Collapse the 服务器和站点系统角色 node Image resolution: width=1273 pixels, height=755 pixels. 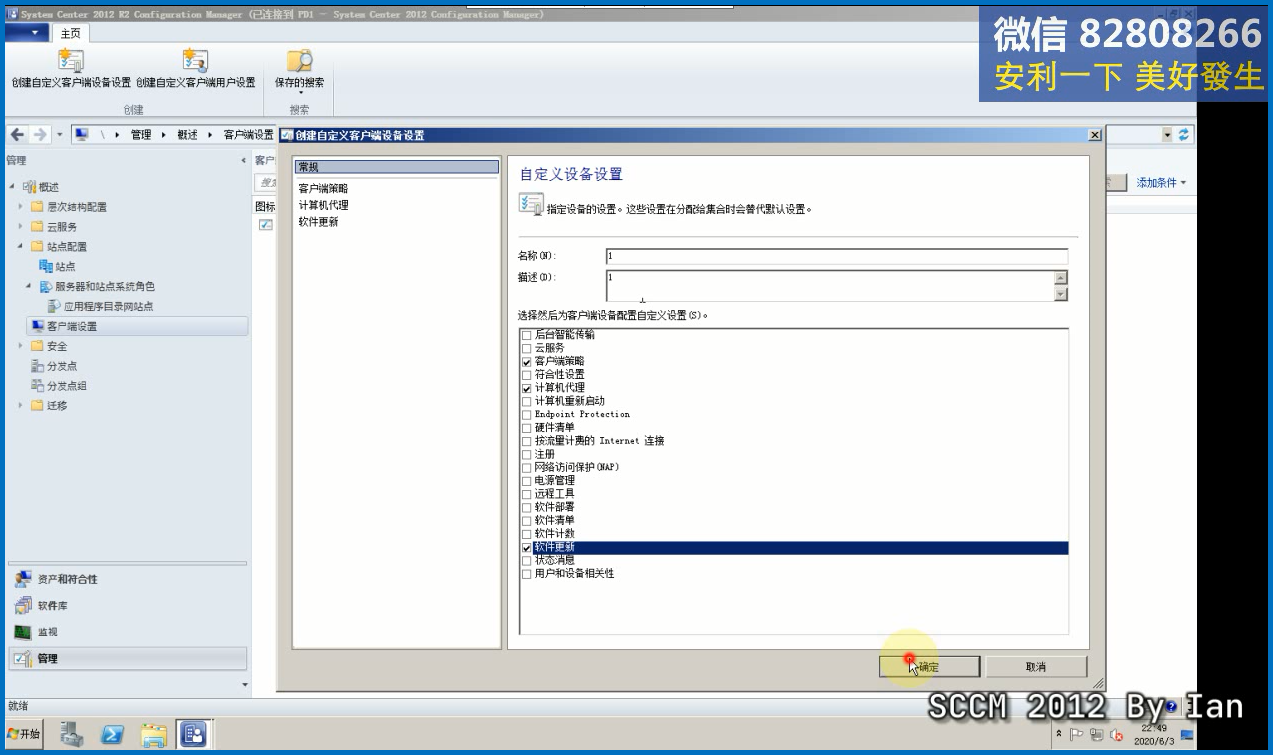(x=29, y=286)
